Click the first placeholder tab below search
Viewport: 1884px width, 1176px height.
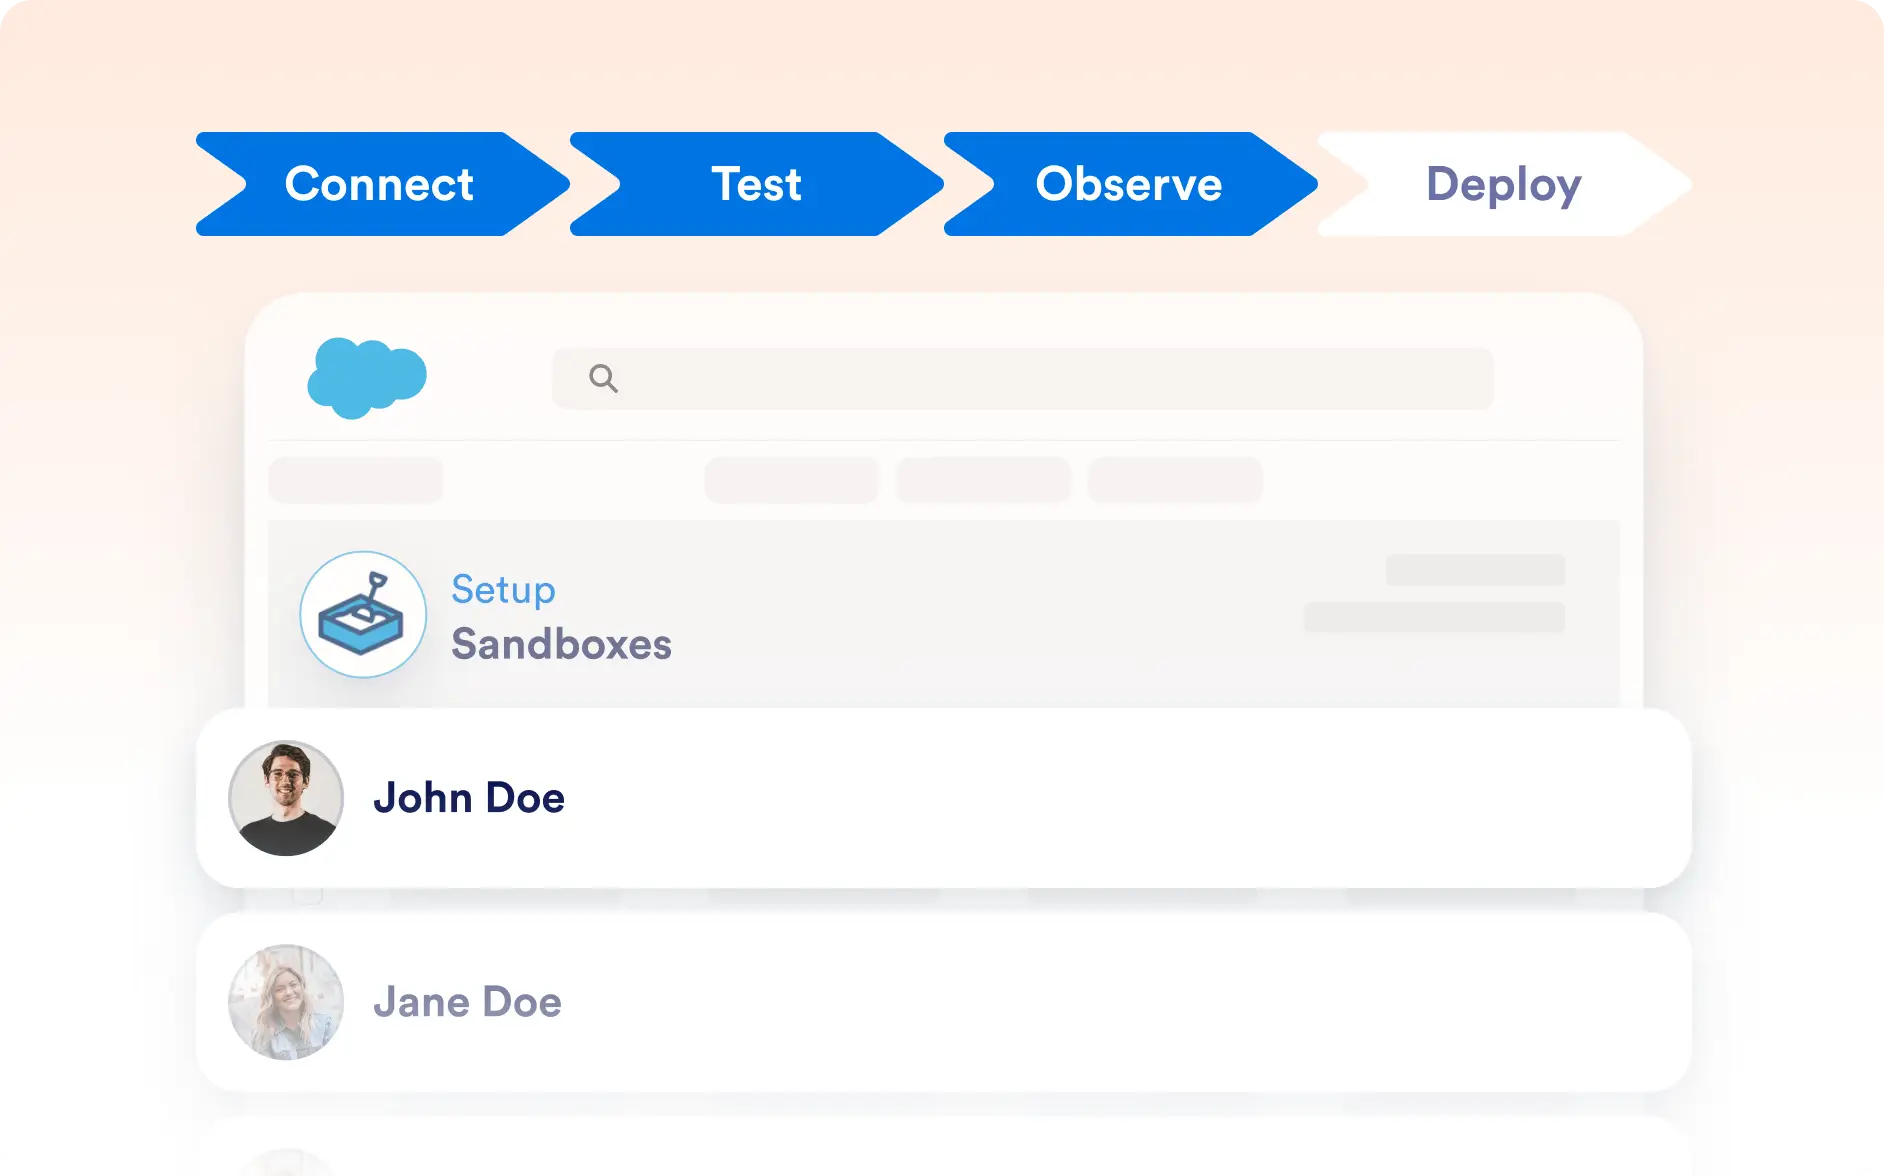pyautogui.click(x=356, y=480)
